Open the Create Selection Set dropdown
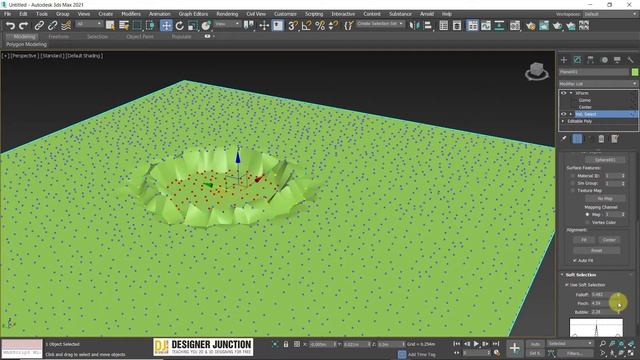This screenshot has height=360, width=640. coord(380,24)
